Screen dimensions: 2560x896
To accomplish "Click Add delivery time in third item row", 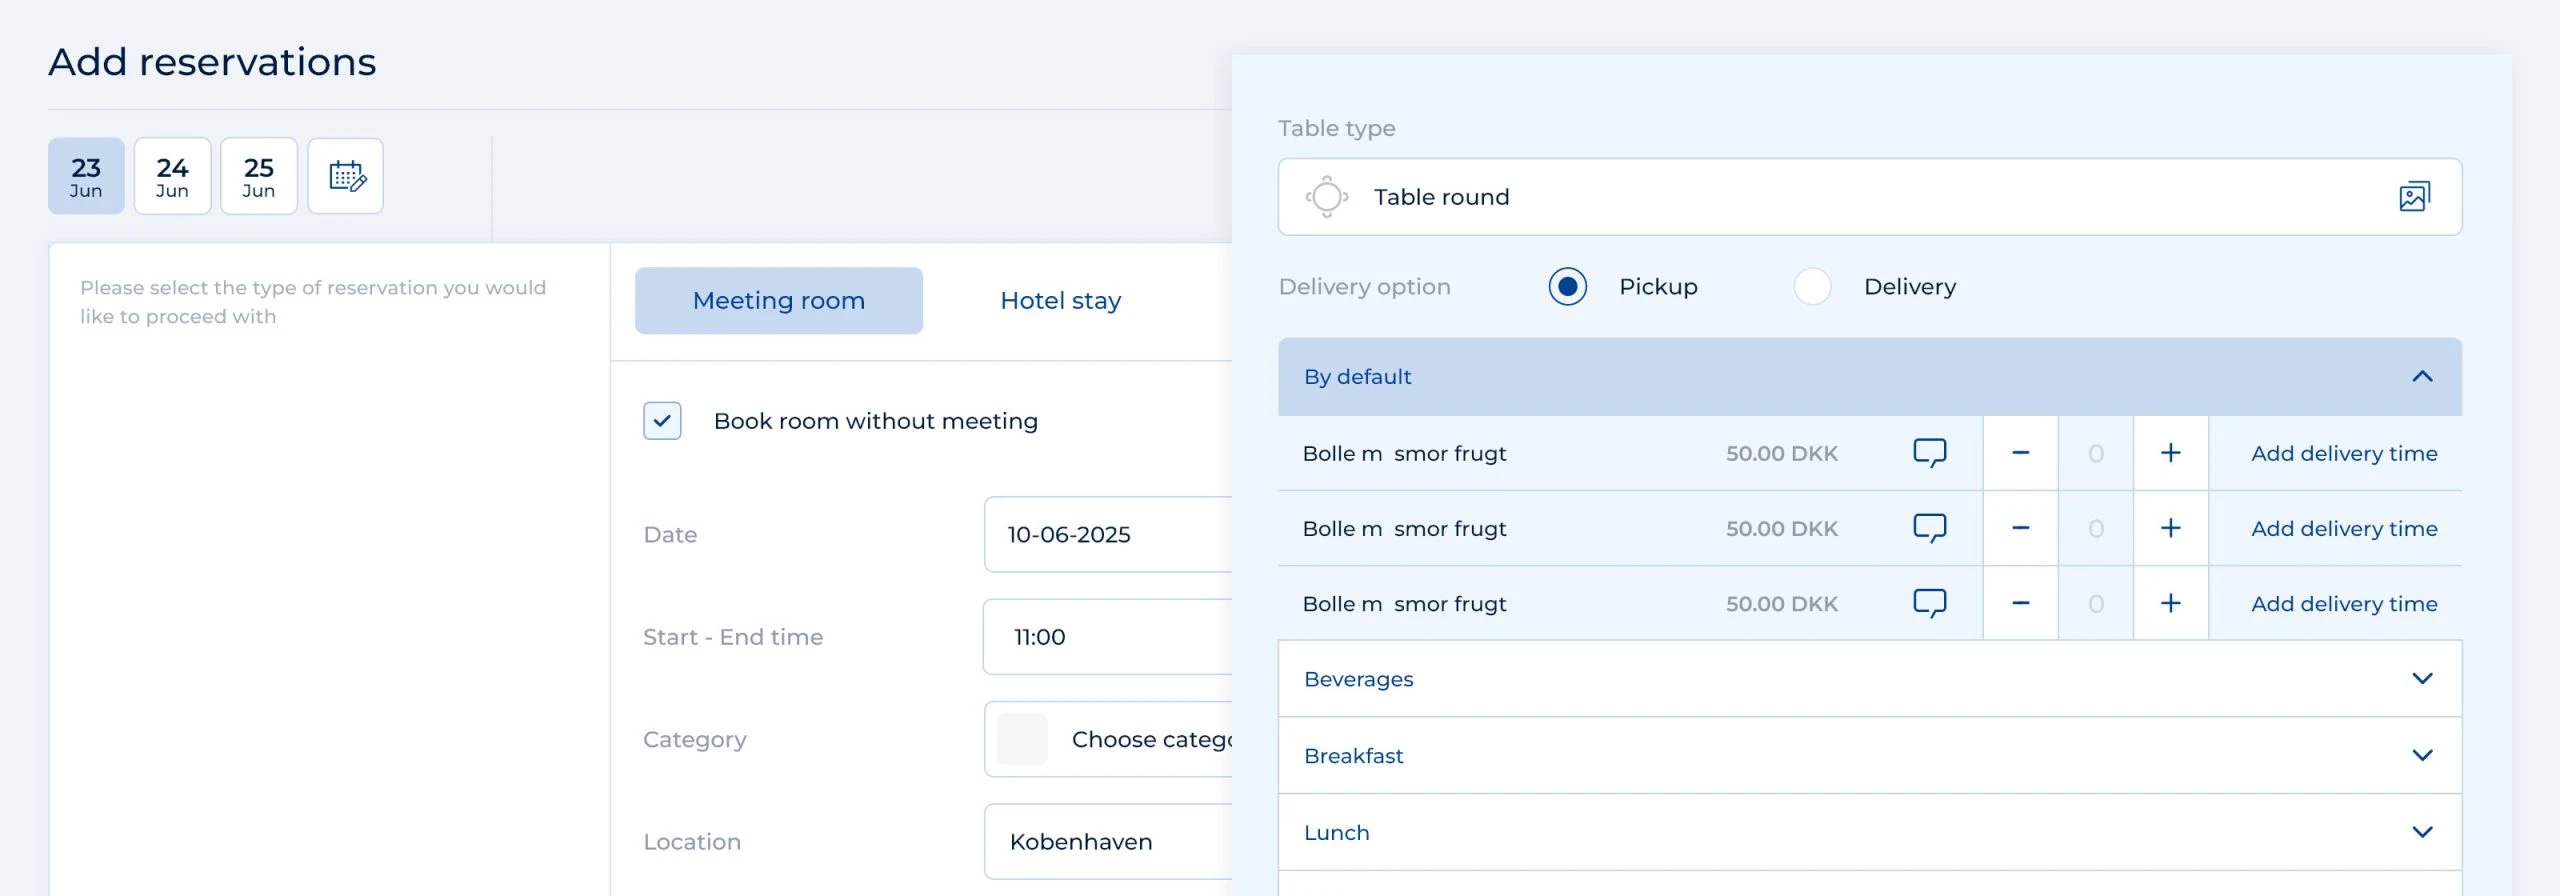I will tap(2344, 604).
